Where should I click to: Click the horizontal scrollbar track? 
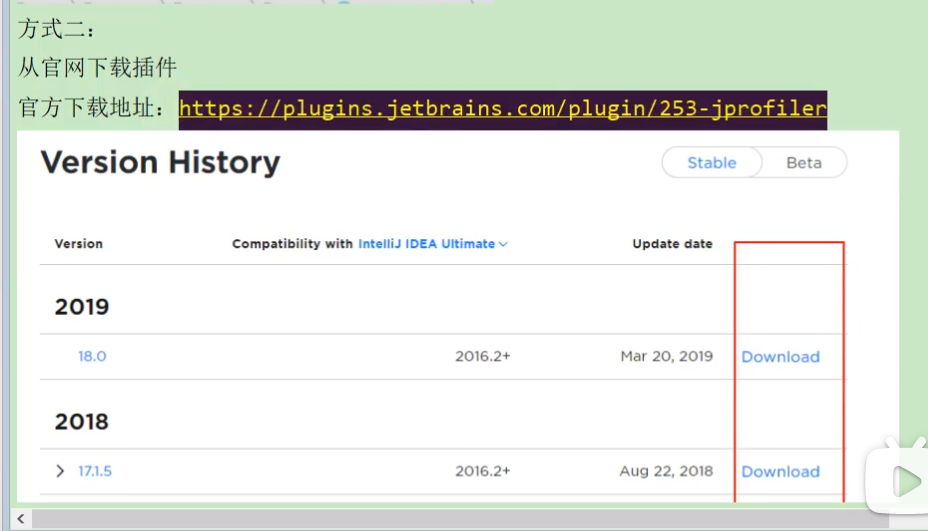pyautogui.click(x=450, y=518)
